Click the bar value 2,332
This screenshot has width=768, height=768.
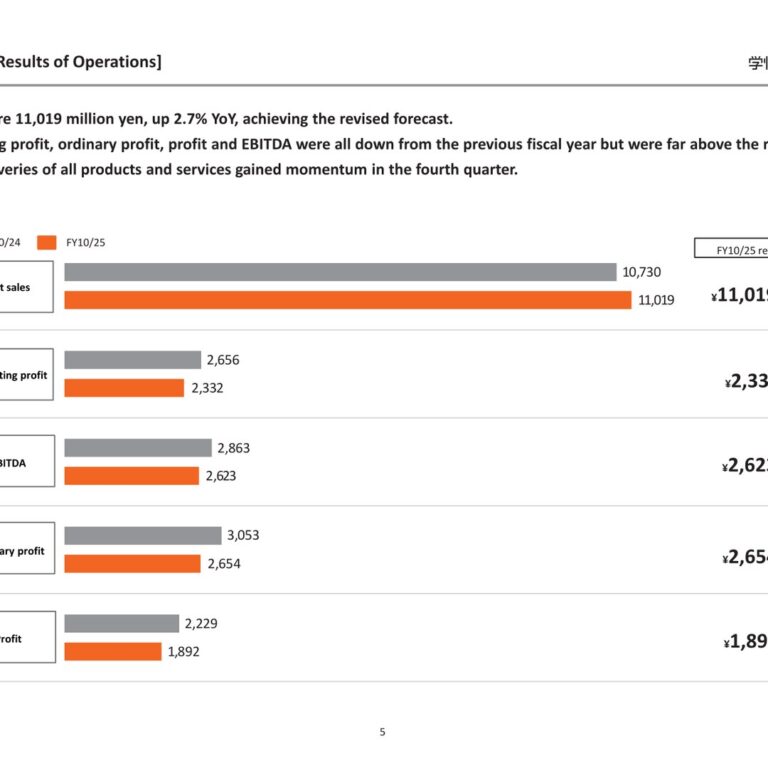208,388
